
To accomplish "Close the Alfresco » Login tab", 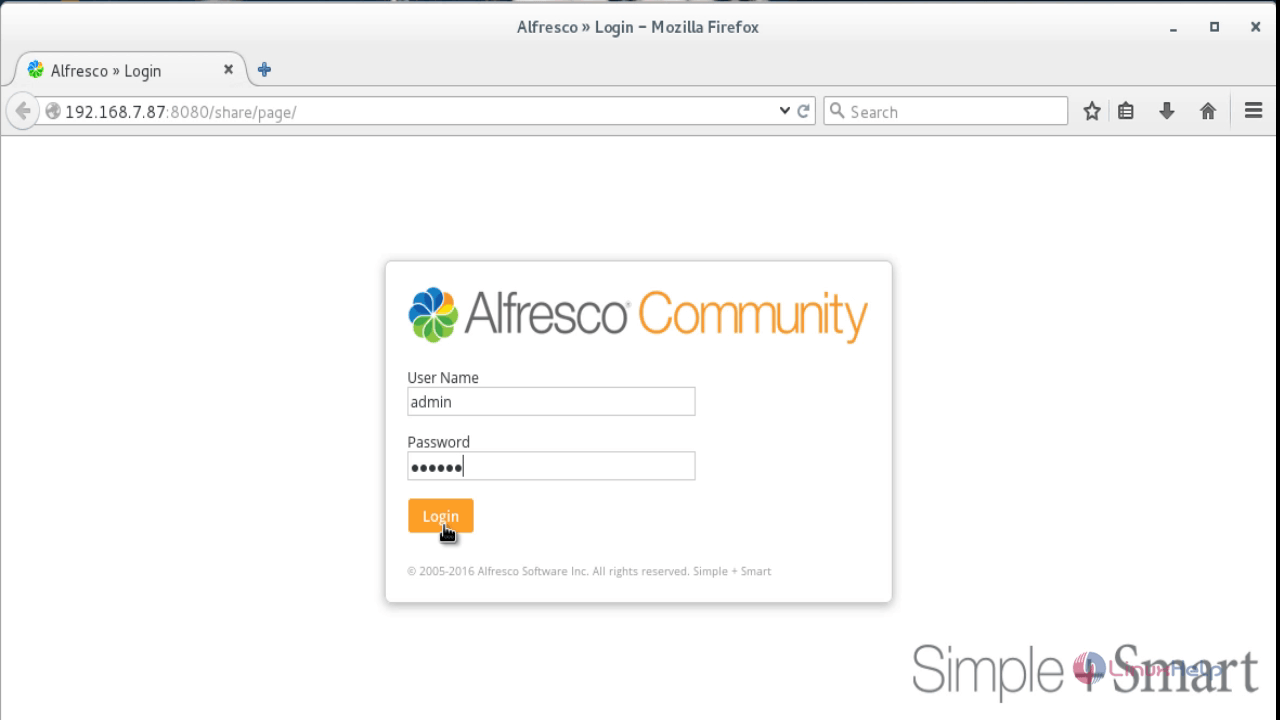I will [228, 70].
